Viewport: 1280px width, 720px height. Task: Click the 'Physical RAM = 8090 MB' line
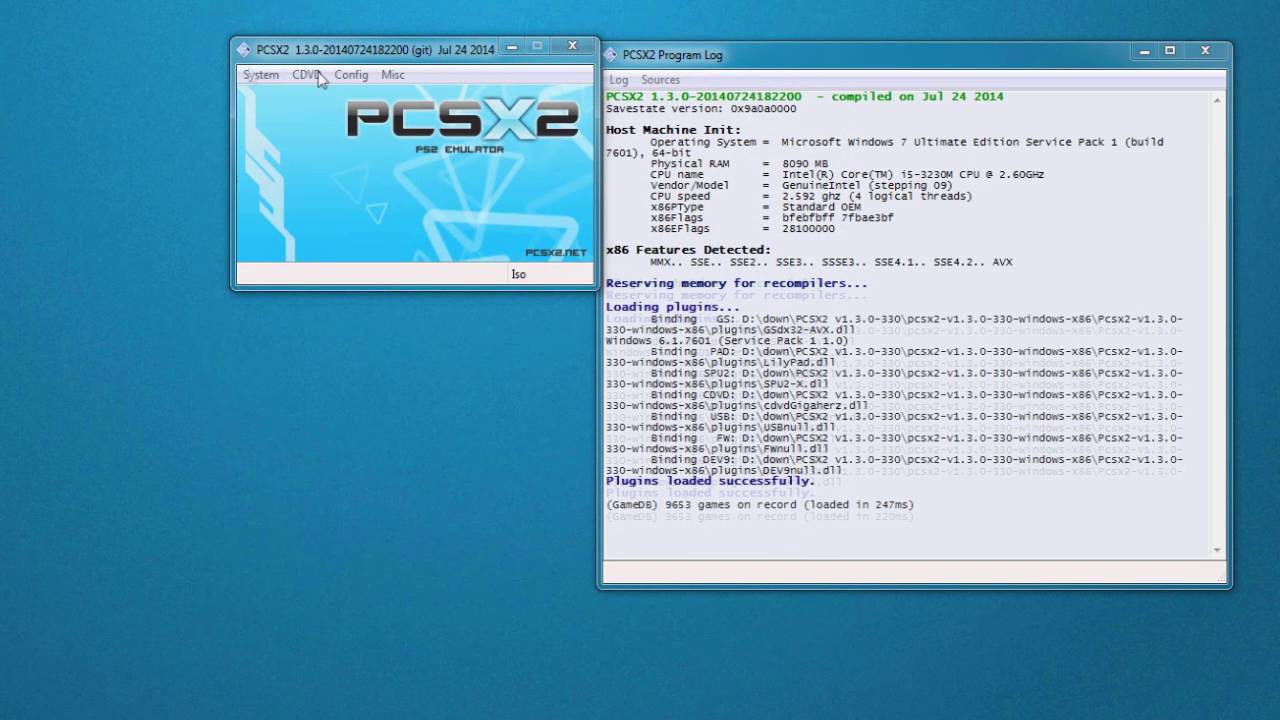click(739, 164)
